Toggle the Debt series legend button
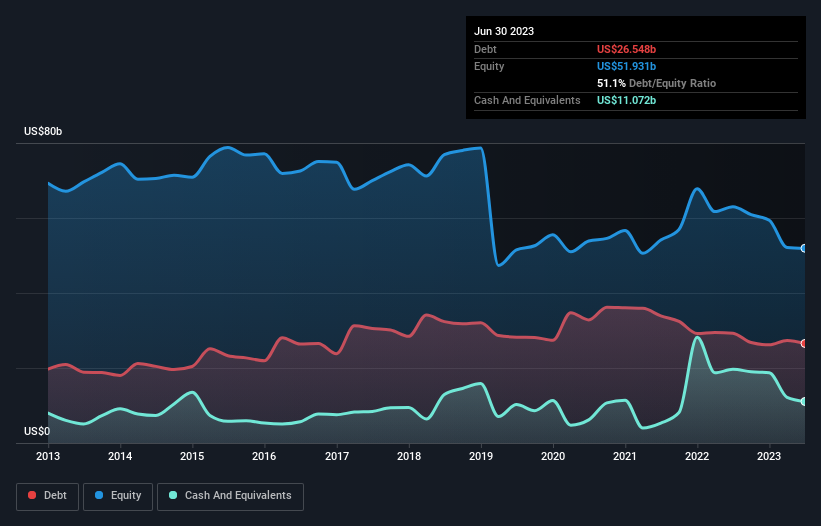 (x=47, y=496)
